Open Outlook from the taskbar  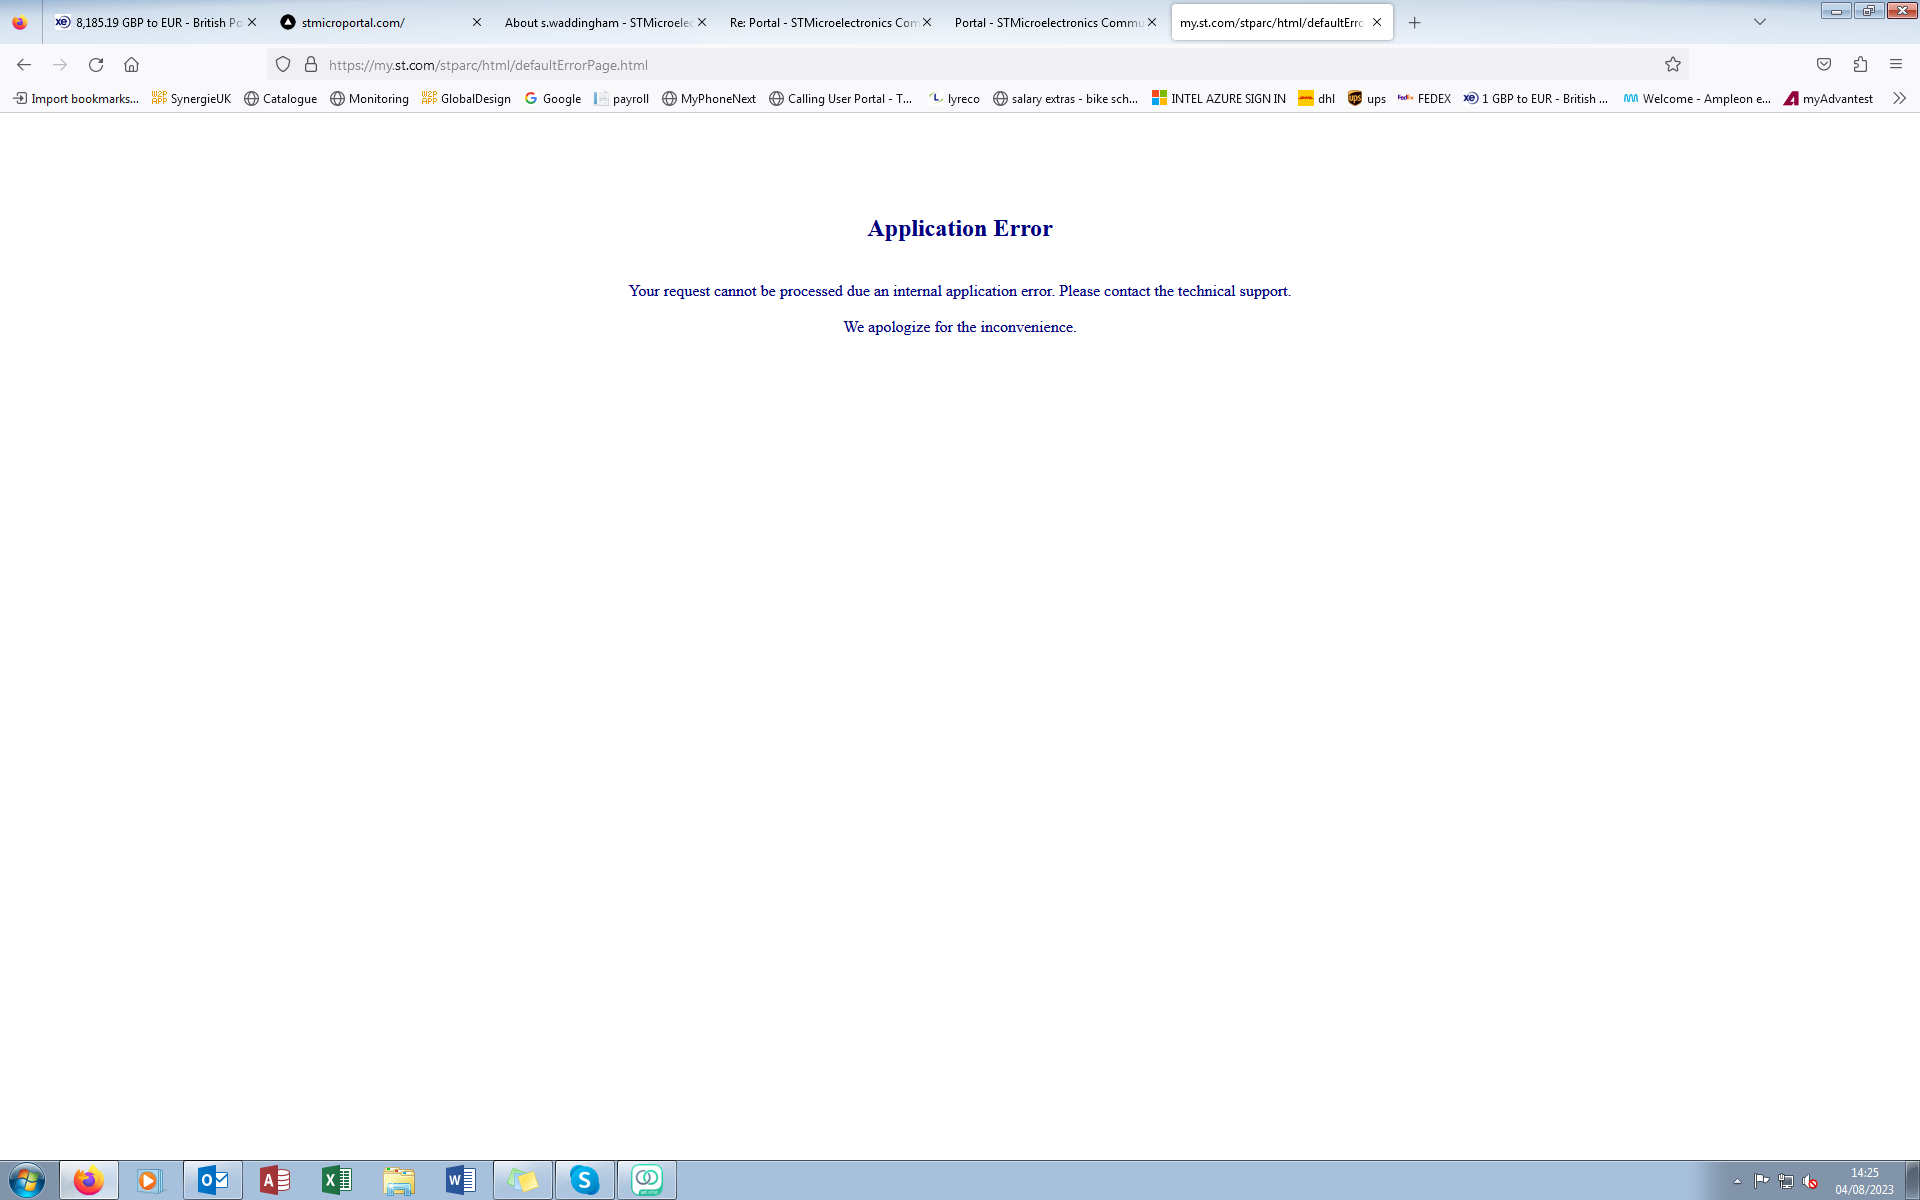213,1180
